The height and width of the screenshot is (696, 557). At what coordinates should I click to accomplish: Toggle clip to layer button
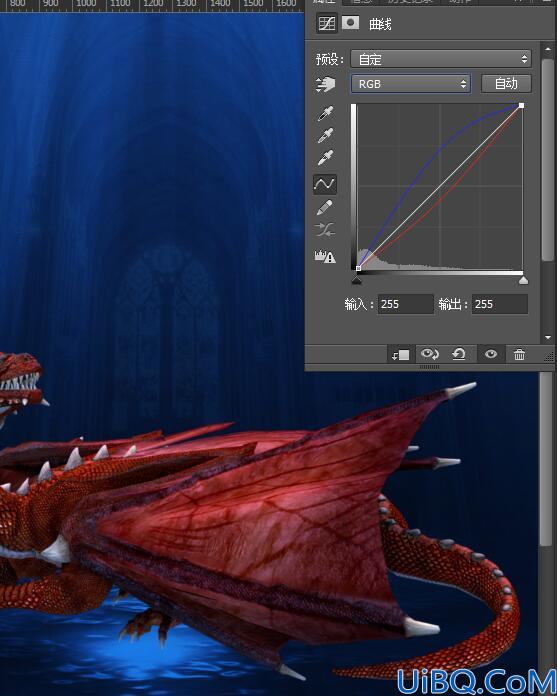click(x=400, y=354)
